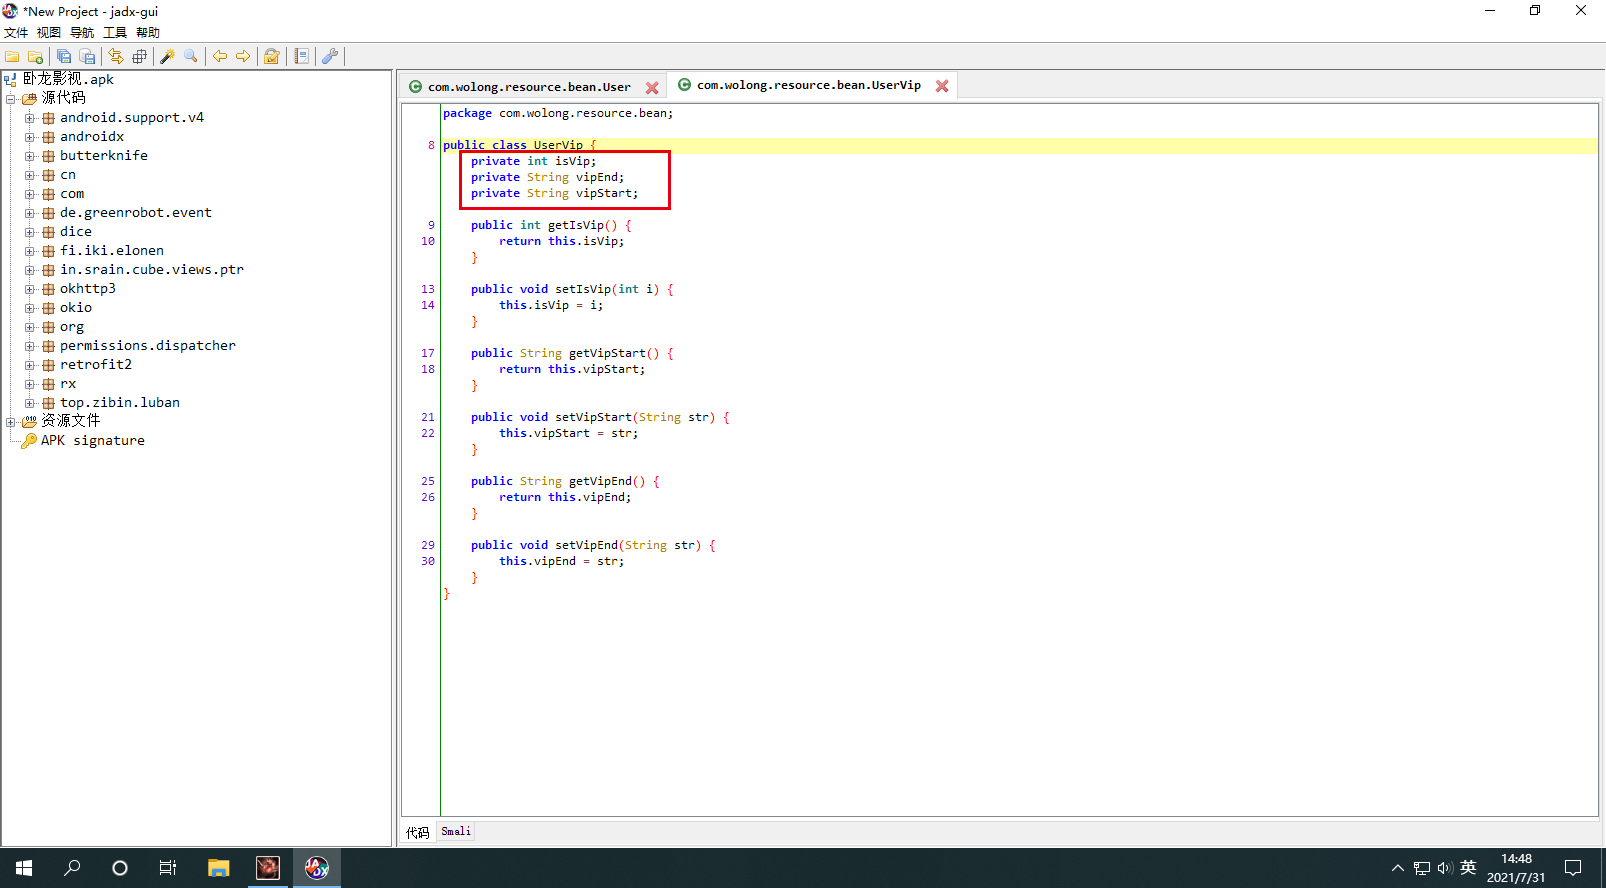Open the notification center icon
The width and height of the screenshot is (1606, 888).
1573,868
